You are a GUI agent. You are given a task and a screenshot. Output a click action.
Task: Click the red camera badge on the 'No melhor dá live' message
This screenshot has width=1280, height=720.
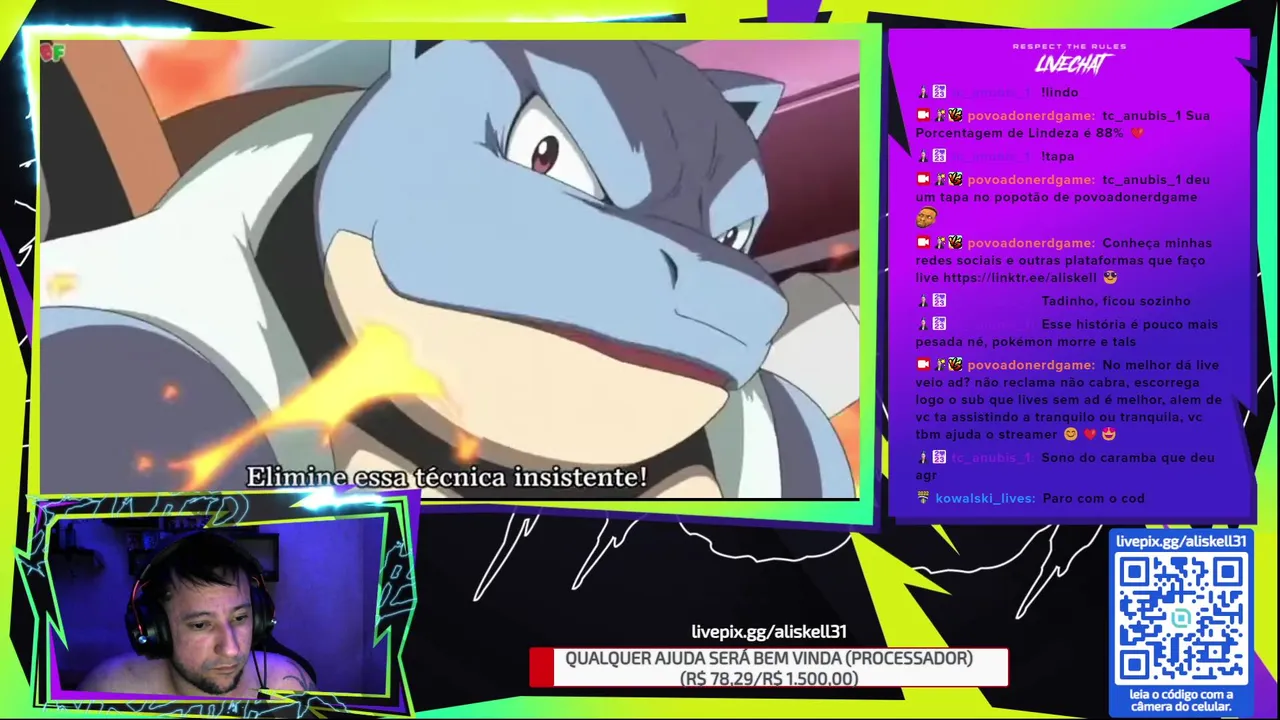tap(923, 365)
